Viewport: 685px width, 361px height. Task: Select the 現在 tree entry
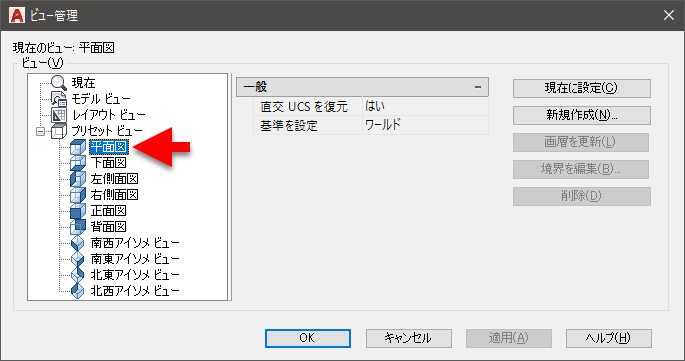coord(83,83)
